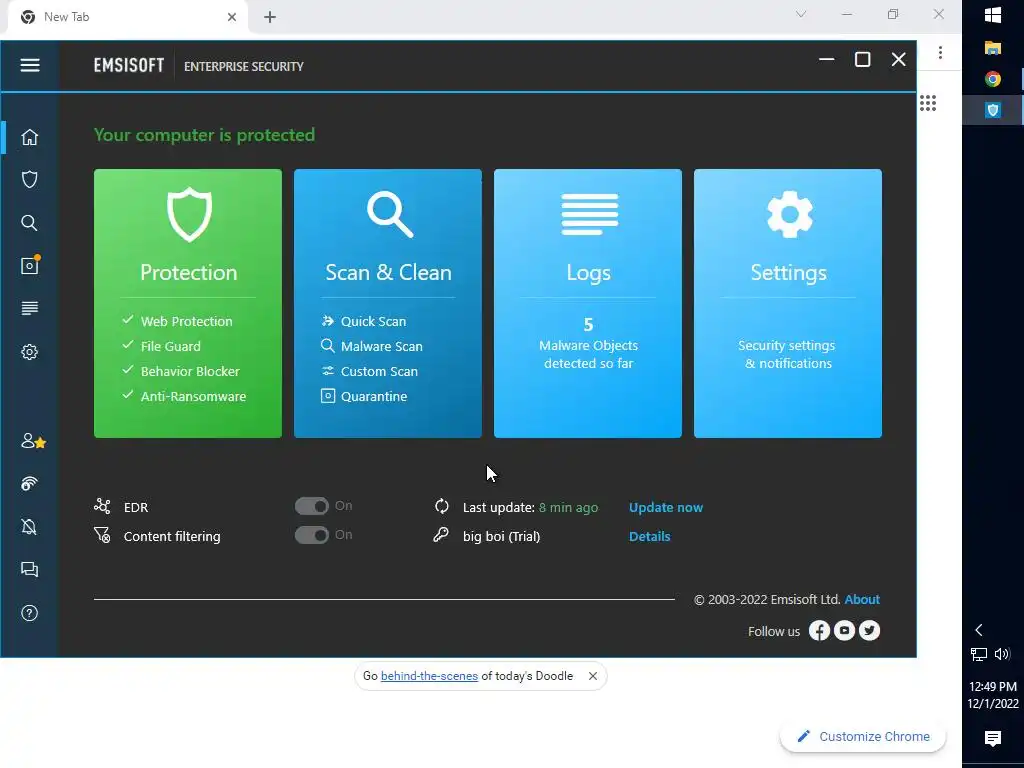This screenshot has height=768, width=1024.
Task: Open Chrome tab search dropdown arrow
Action: tap(801, 14)
